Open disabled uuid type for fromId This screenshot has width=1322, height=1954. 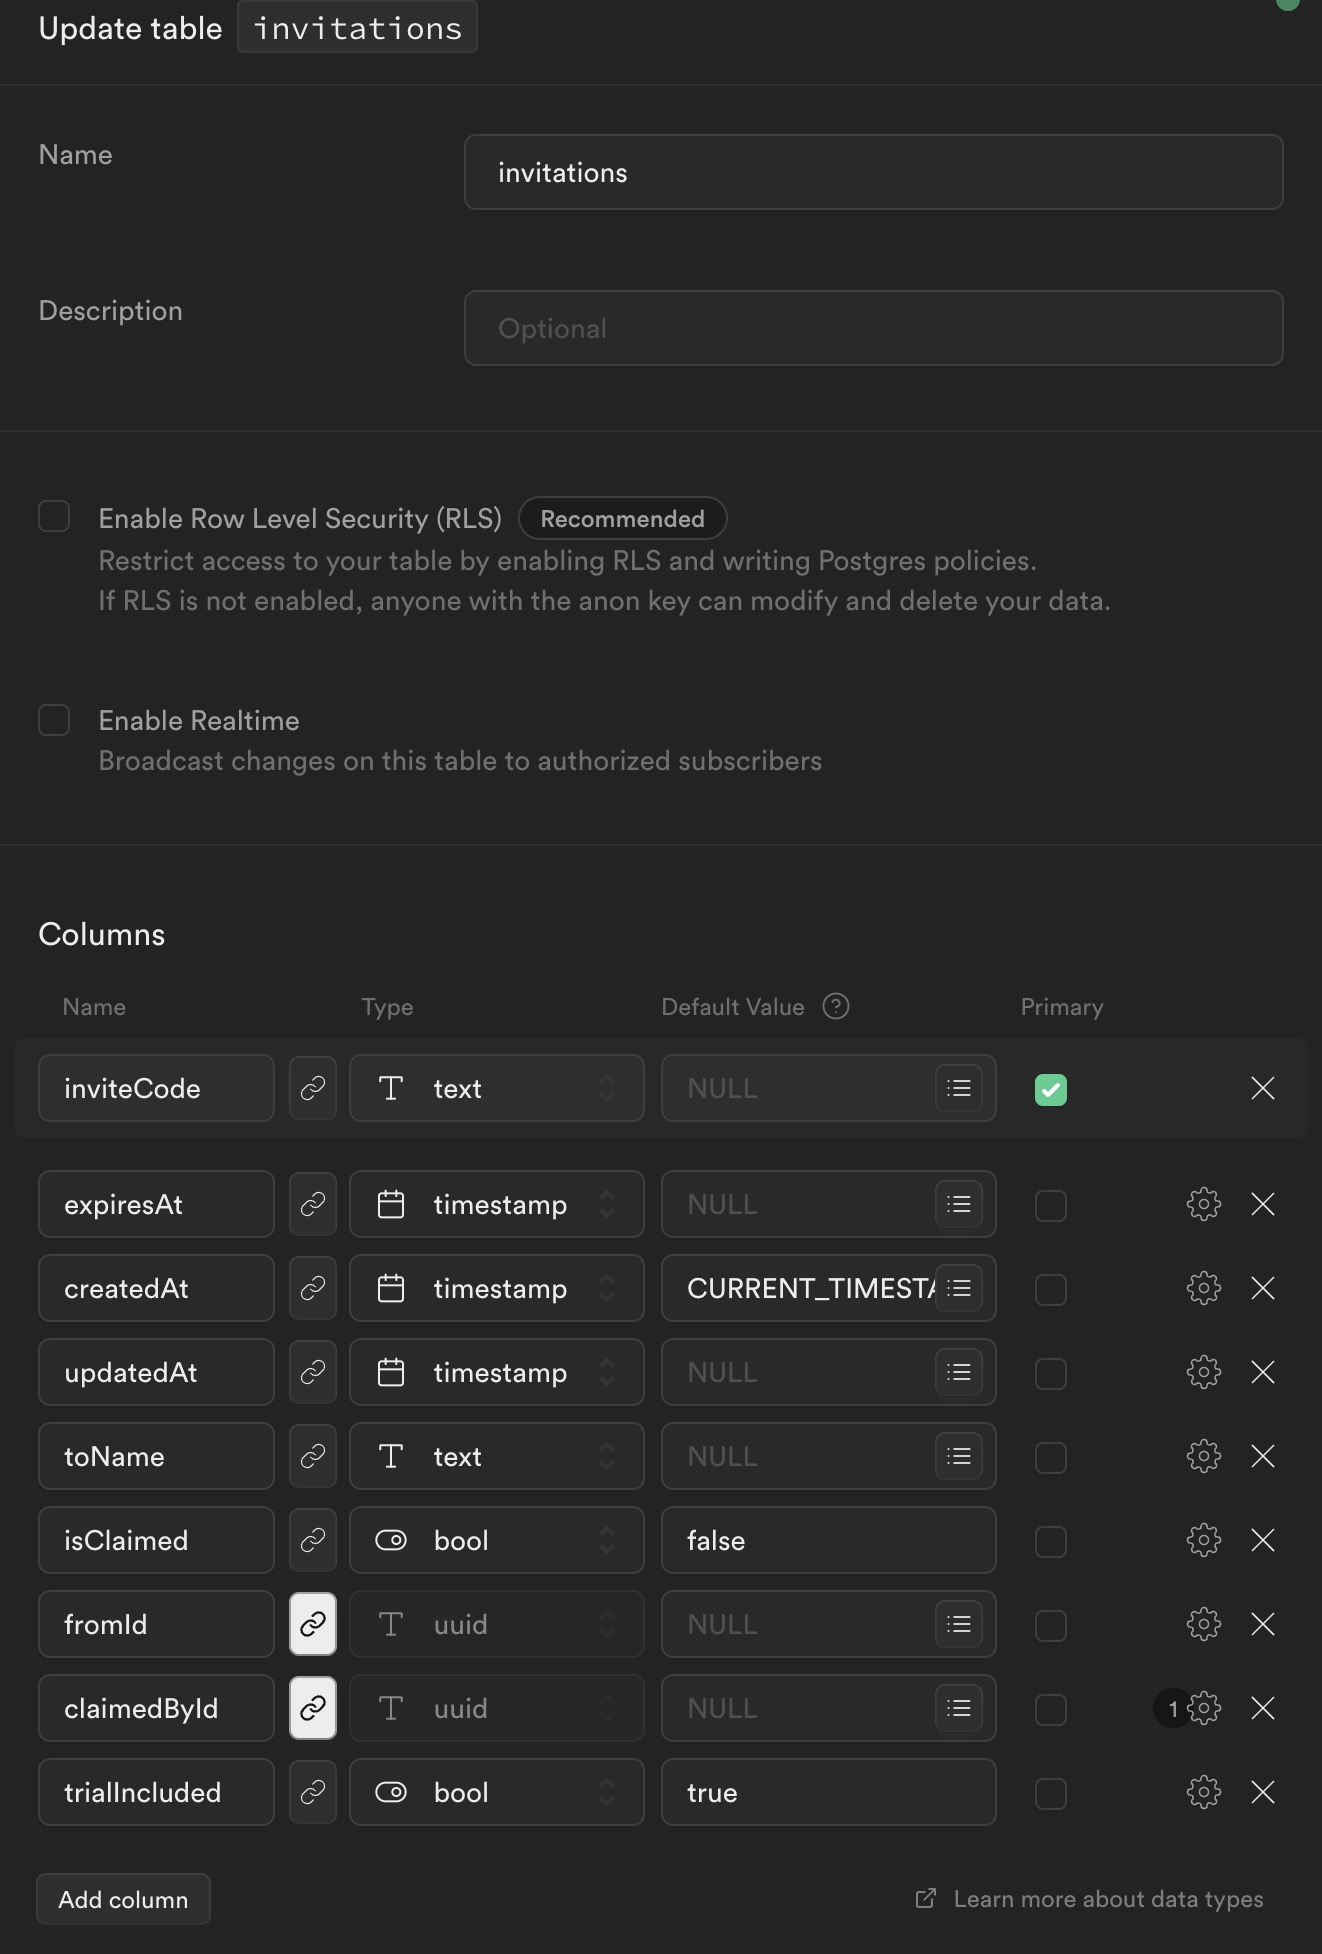(497, 1624)
